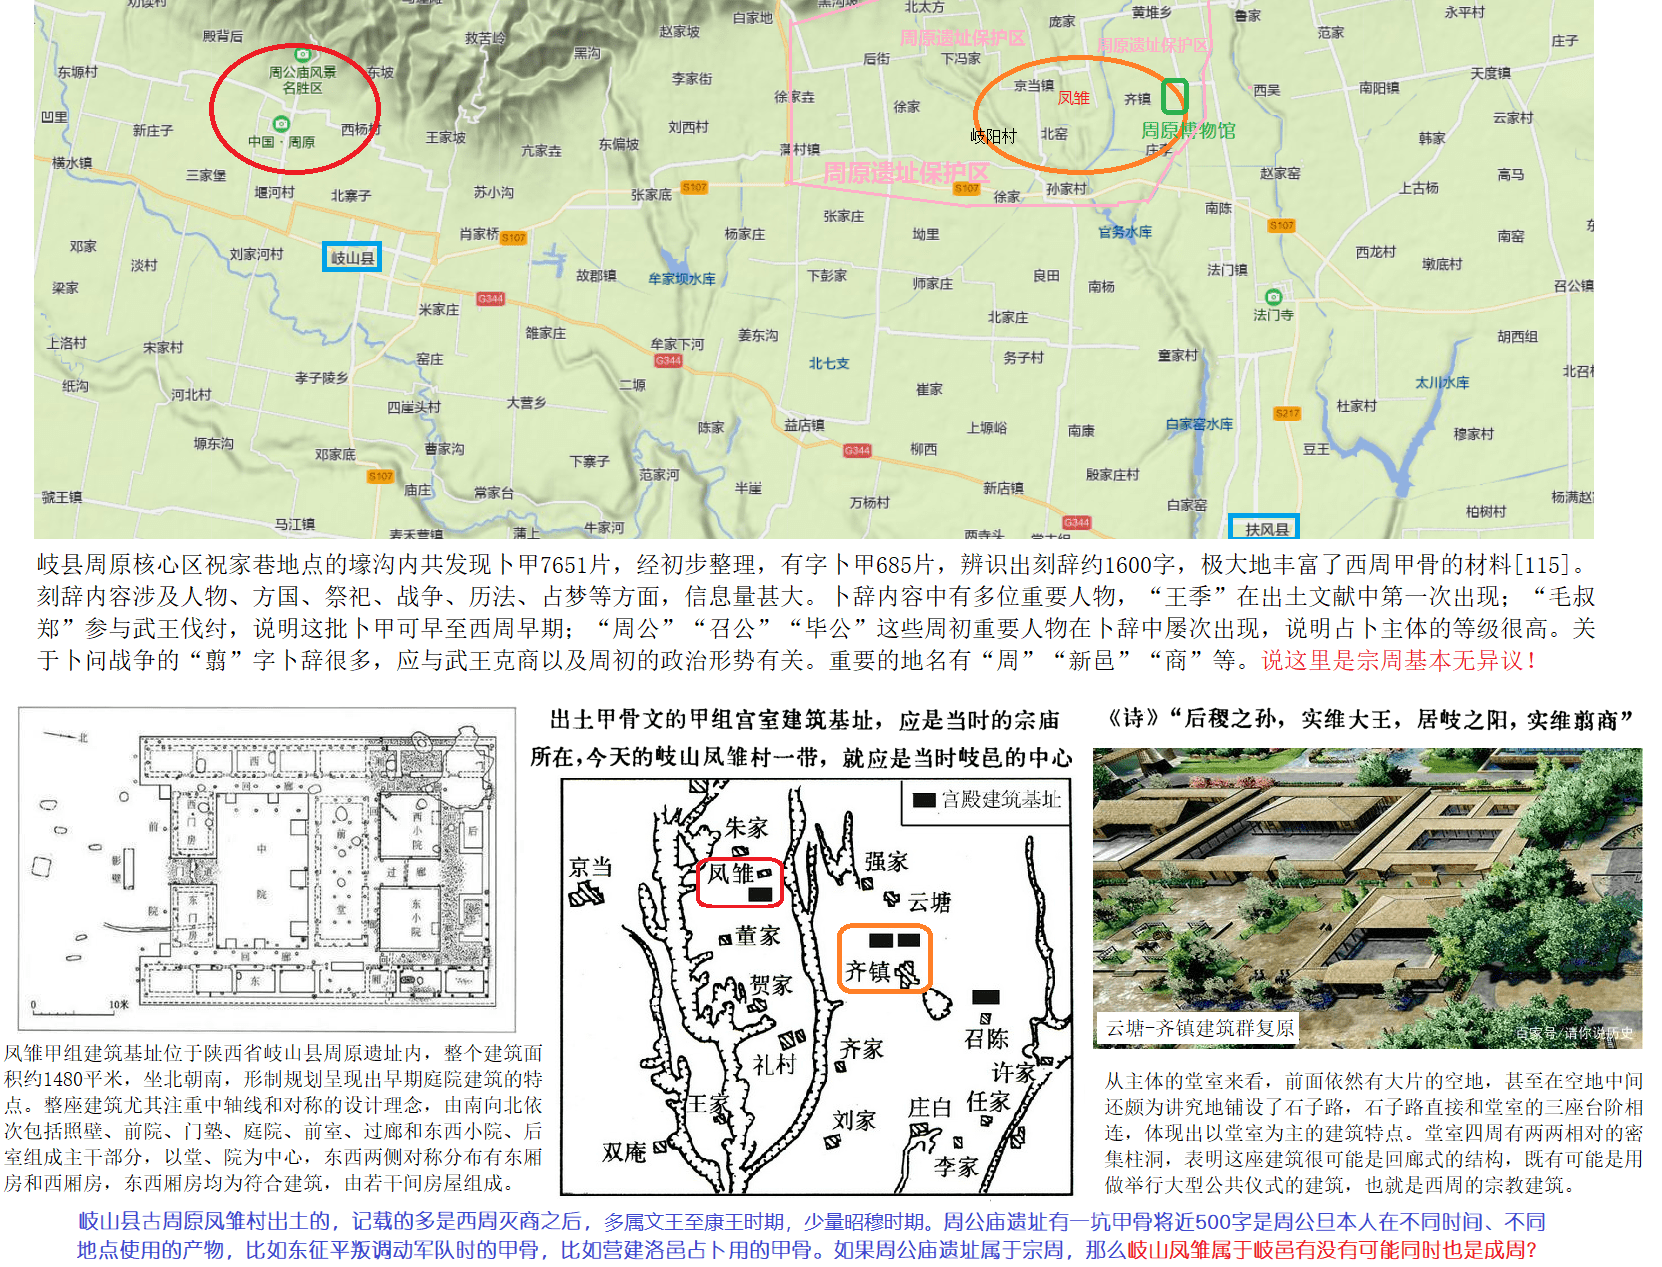
Task: Click the 白家窑水库 reservoir label
Action: pos(1199,424)
